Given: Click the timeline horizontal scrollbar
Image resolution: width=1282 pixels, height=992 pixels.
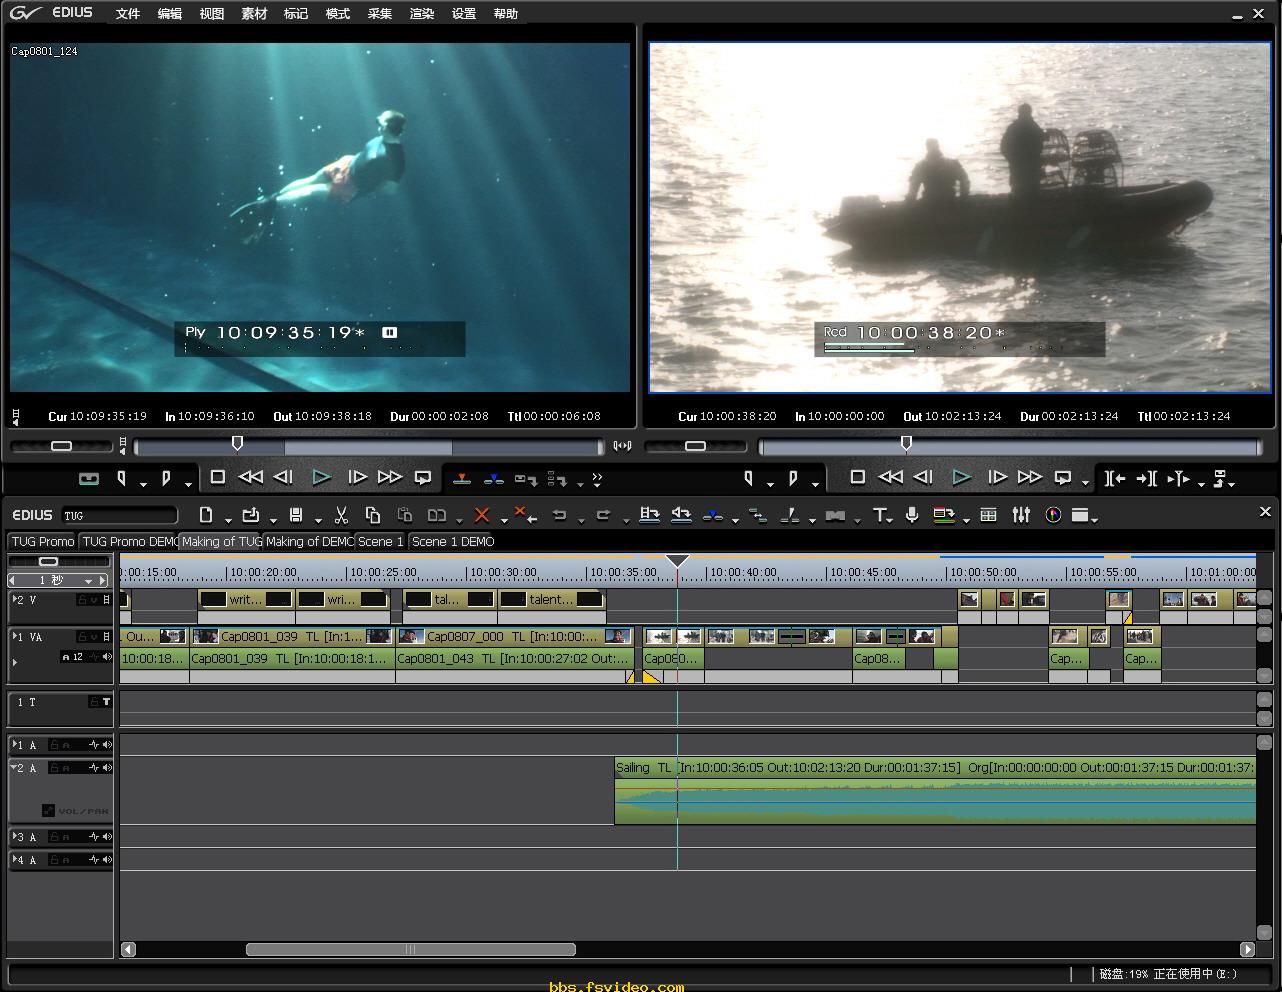Looking at the screenshot, I should tap(410, 949).
